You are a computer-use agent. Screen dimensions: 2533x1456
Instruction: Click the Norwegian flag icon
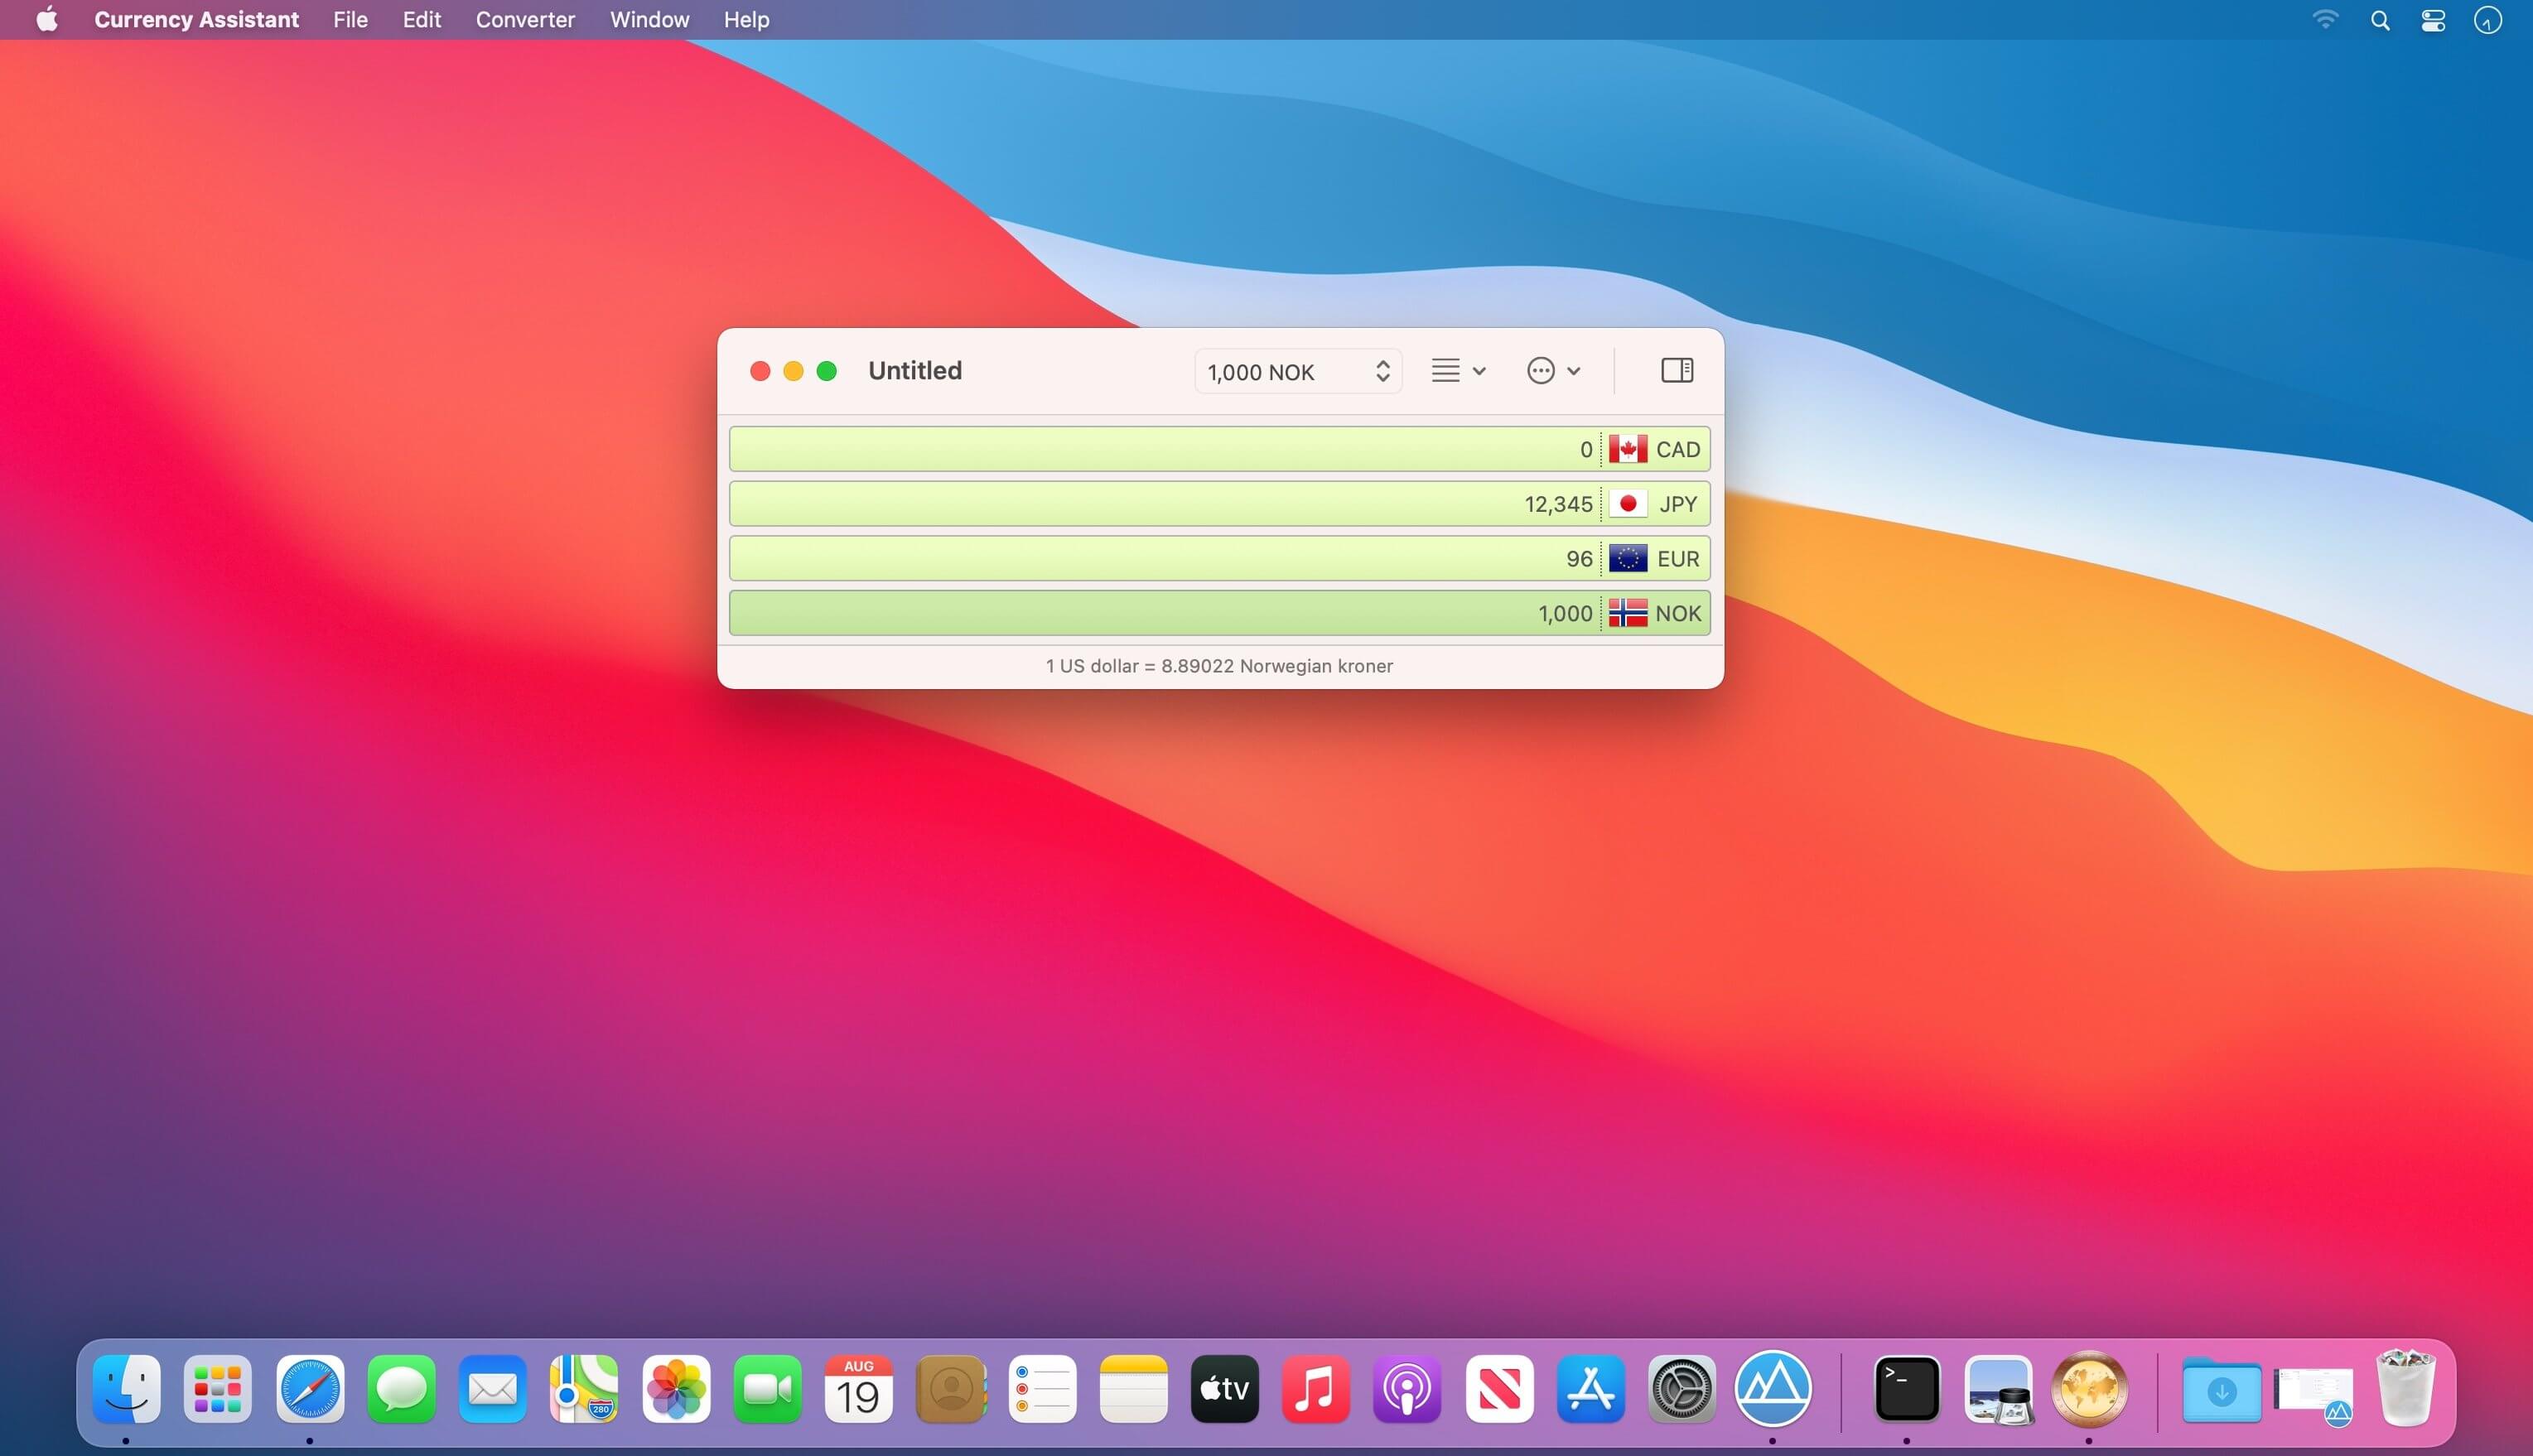tap(1627, 613)
